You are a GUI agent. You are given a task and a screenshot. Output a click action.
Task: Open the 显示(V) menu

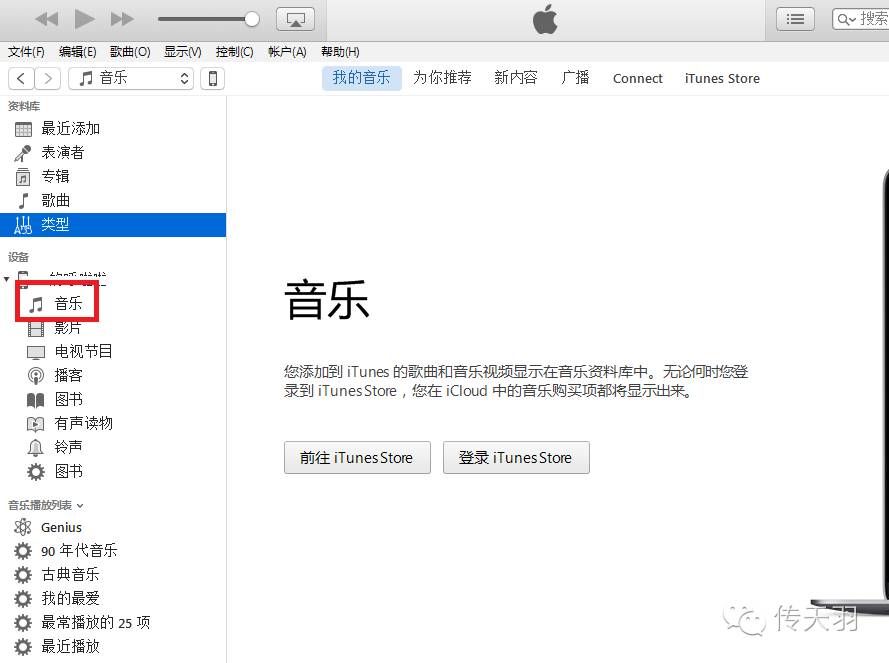tap(183, 52)
